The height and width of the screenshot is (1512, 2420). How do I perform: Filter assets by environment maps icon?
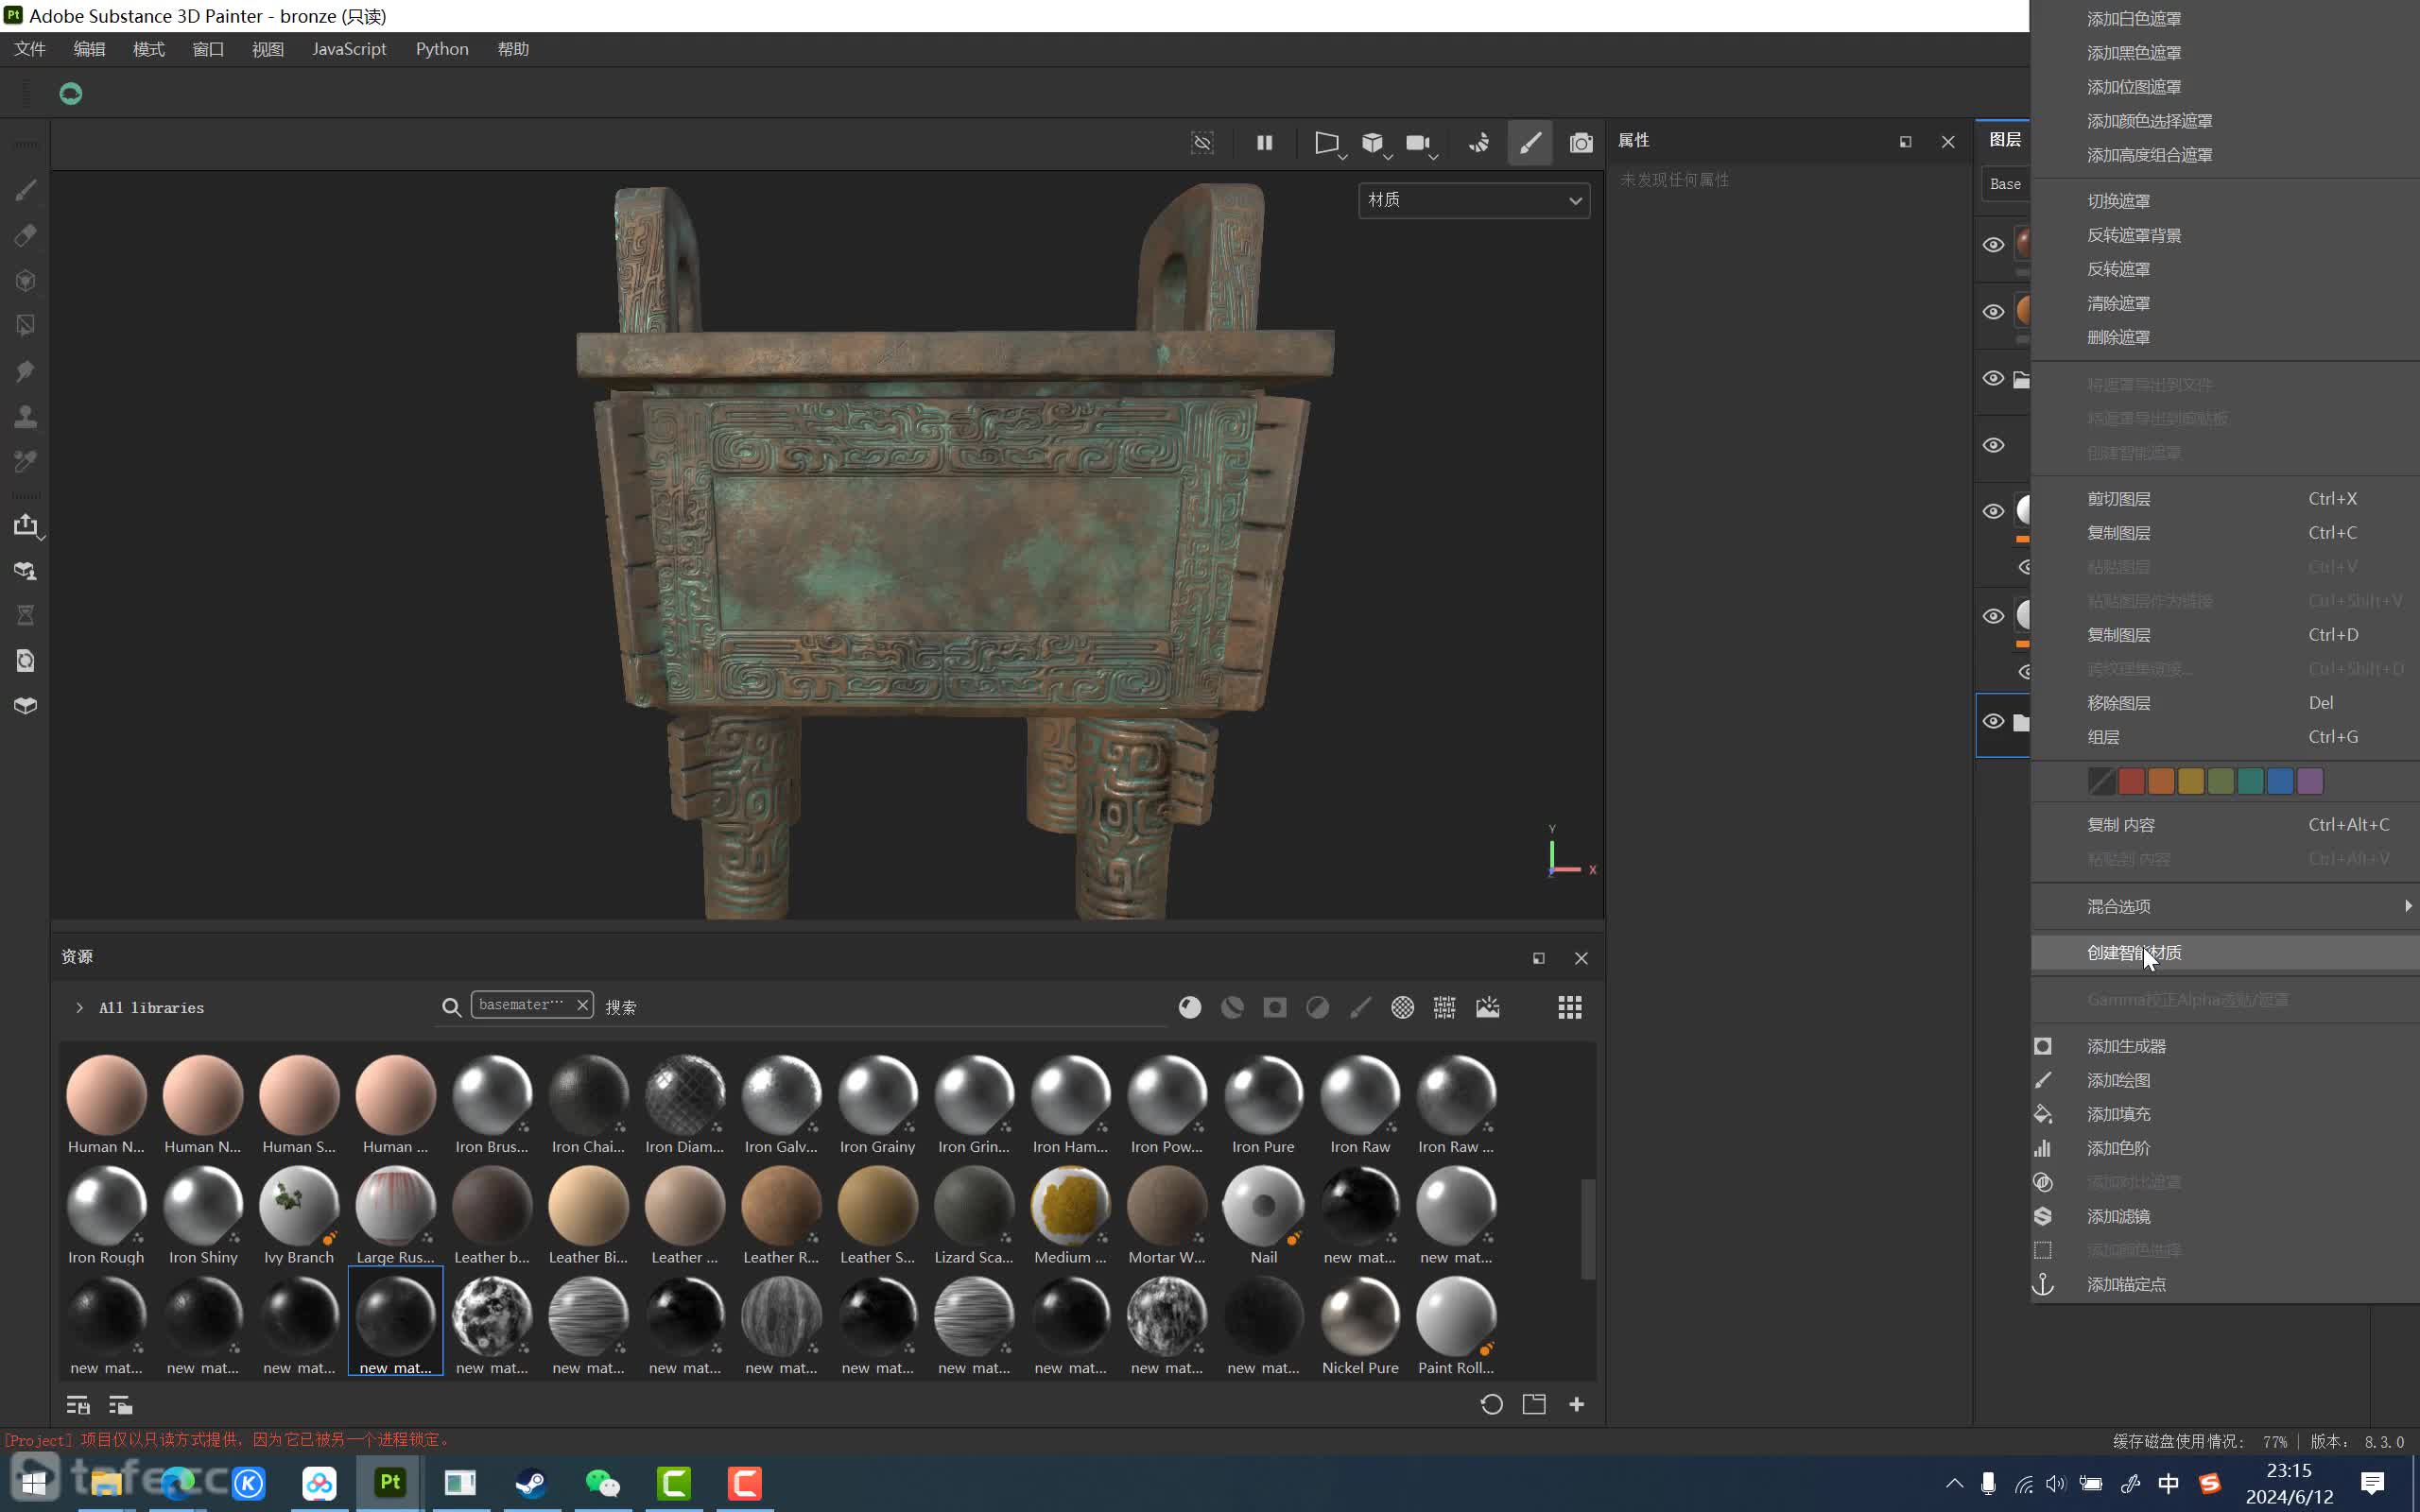click(1488, 1007)
